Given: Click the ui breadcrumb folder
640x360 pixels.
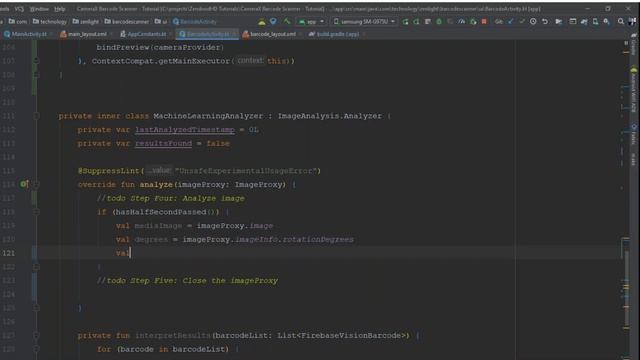Looking at the screenshot, I should pos(161,22).
